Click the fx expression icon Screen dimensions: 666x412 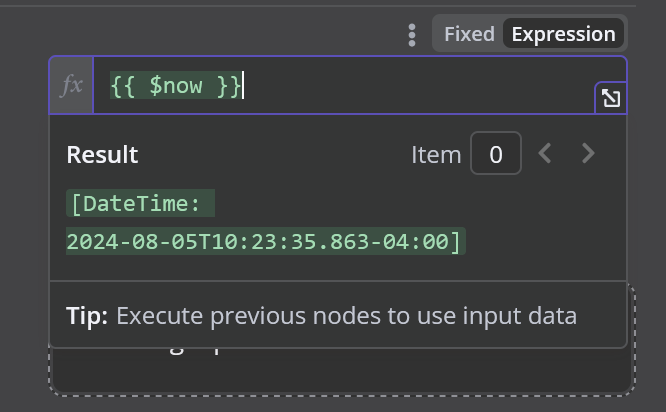(71, 85)
